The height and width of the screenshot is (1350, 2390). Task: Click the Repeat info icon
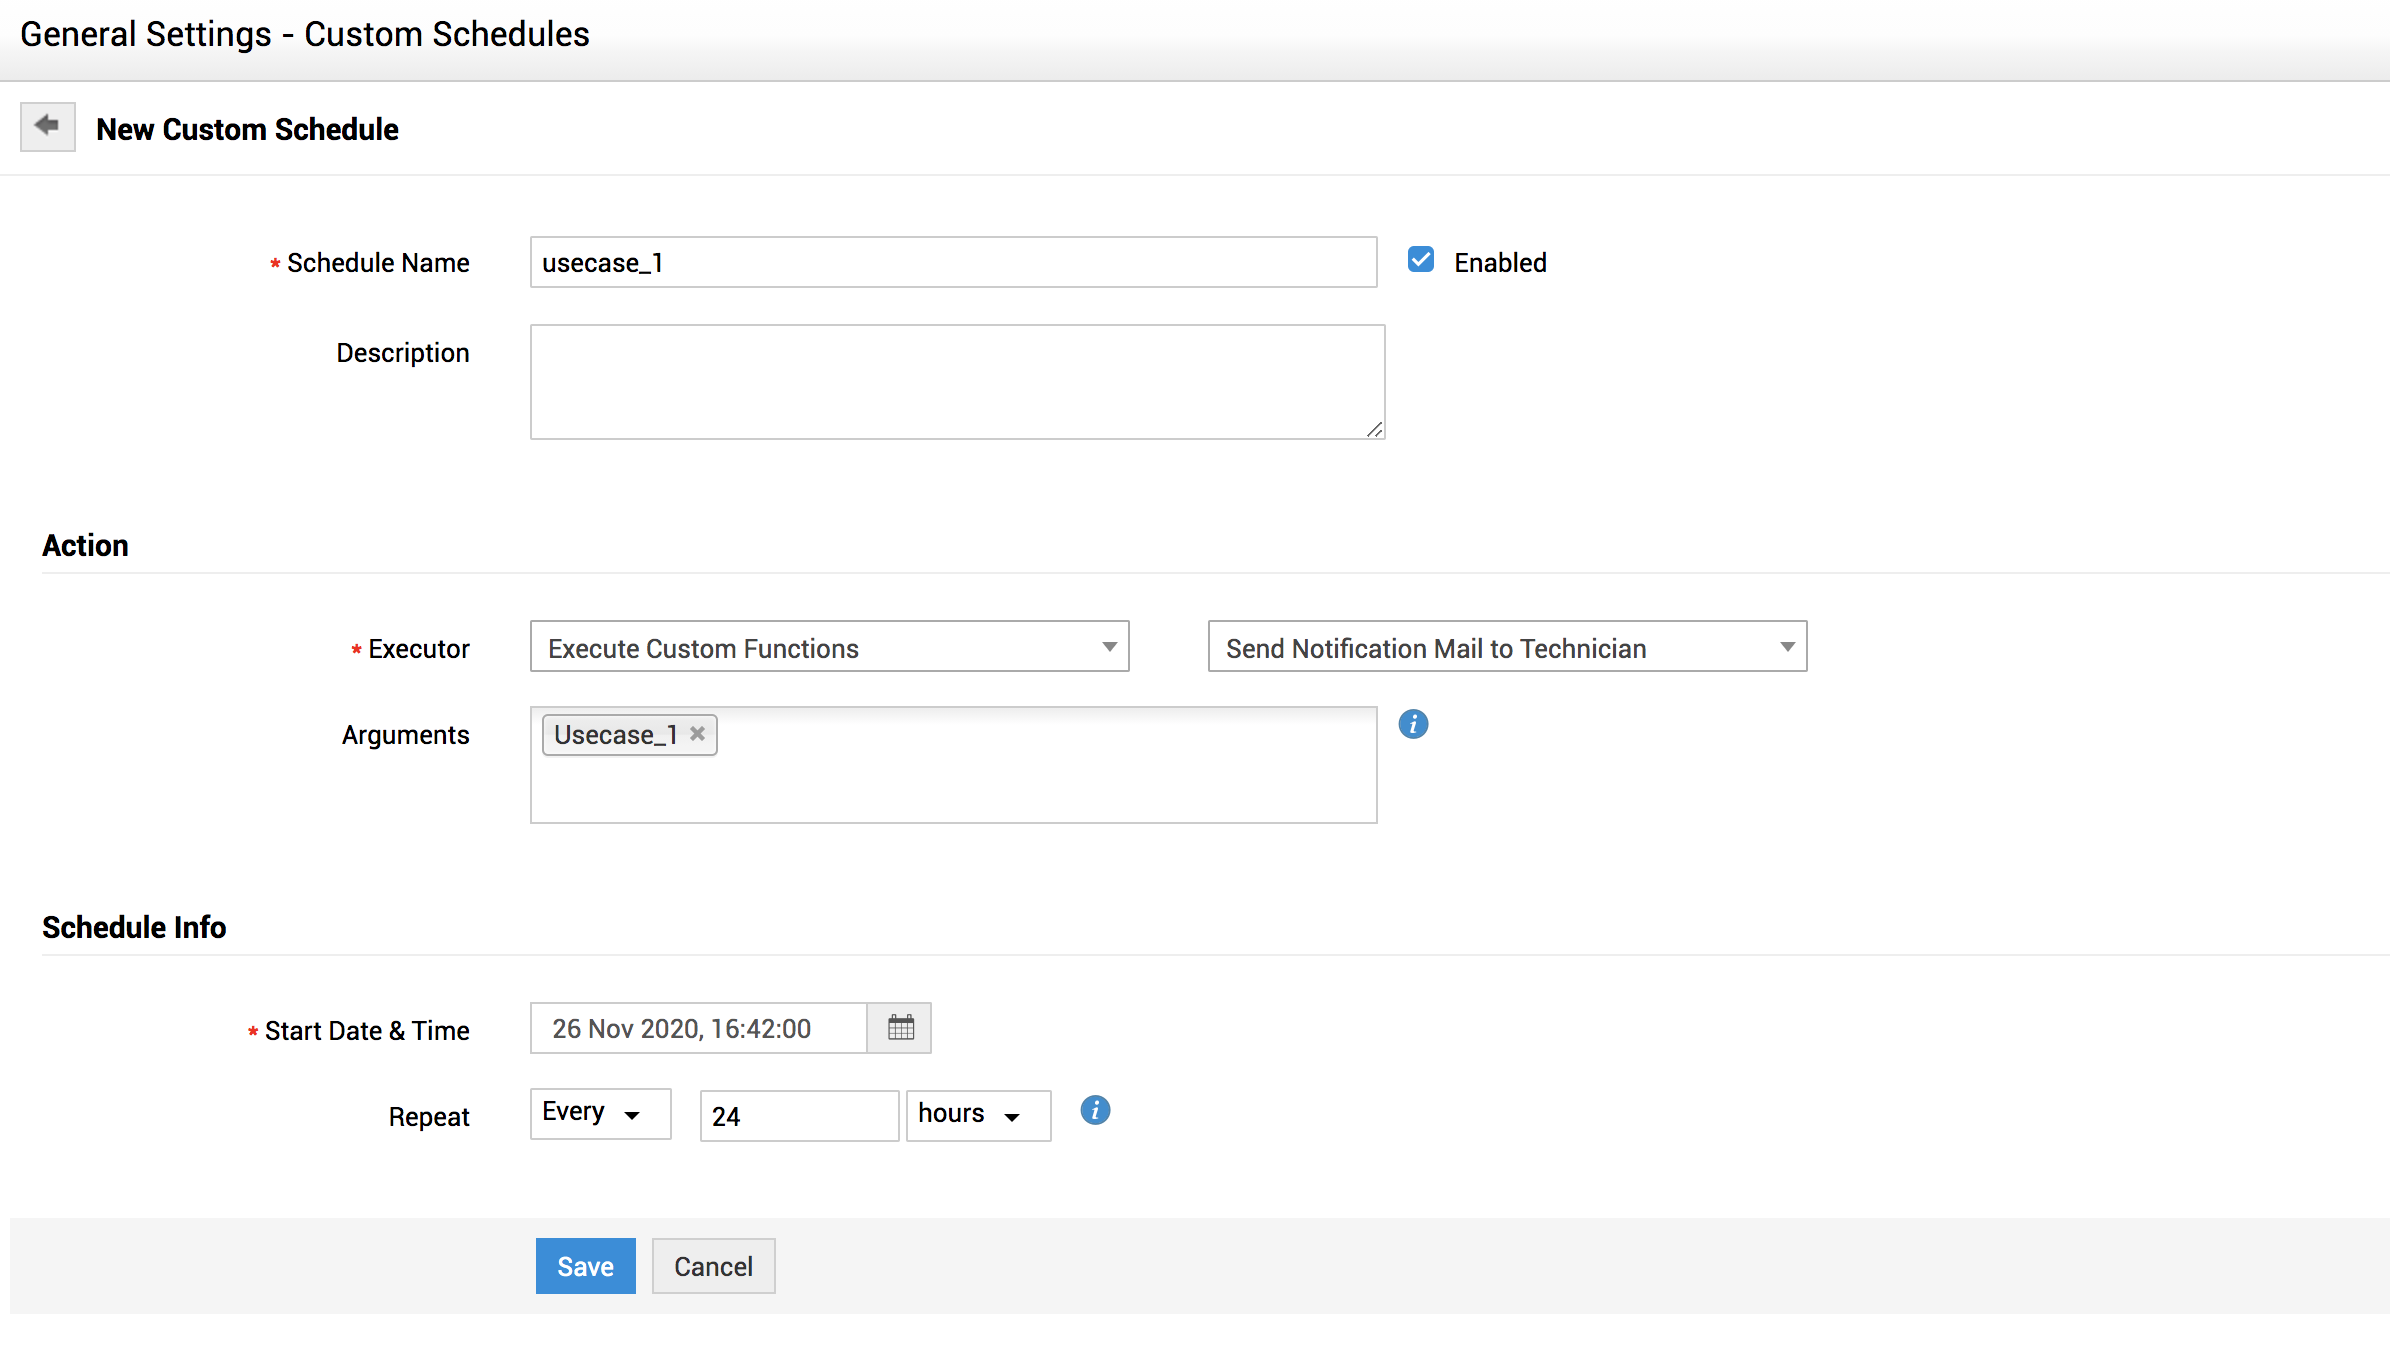[x=1095, y=1110]
